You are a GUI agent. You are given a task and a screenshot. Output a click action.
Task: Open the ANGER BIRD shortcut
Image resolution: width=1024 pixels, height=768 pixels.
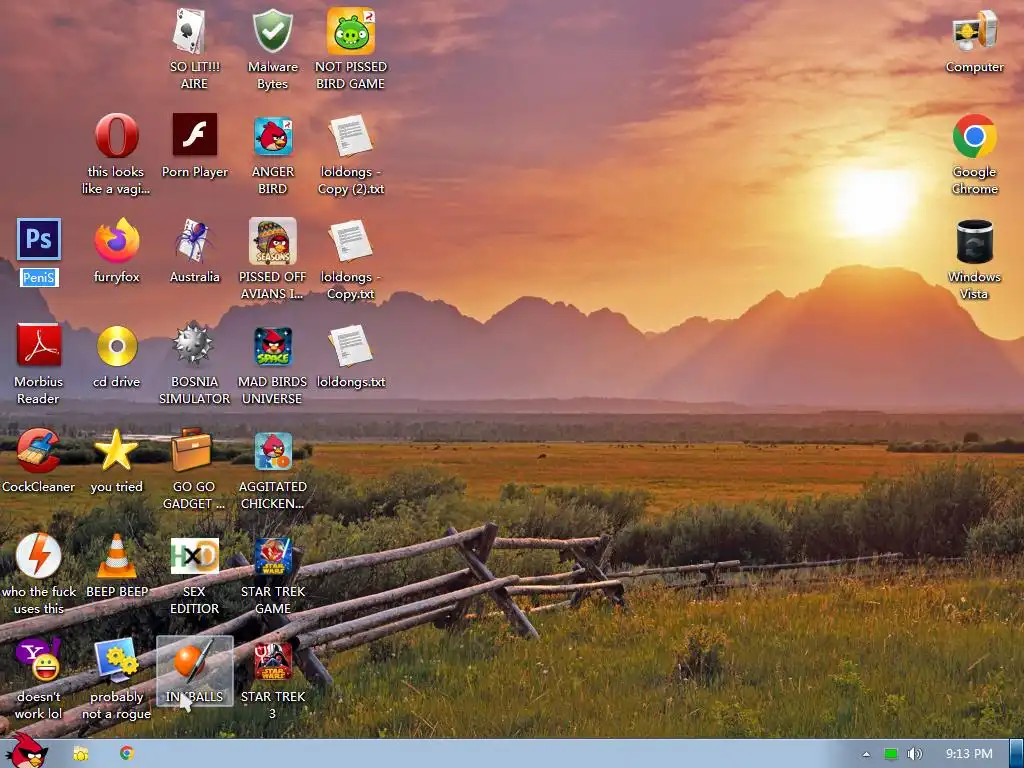pos(273,136)
